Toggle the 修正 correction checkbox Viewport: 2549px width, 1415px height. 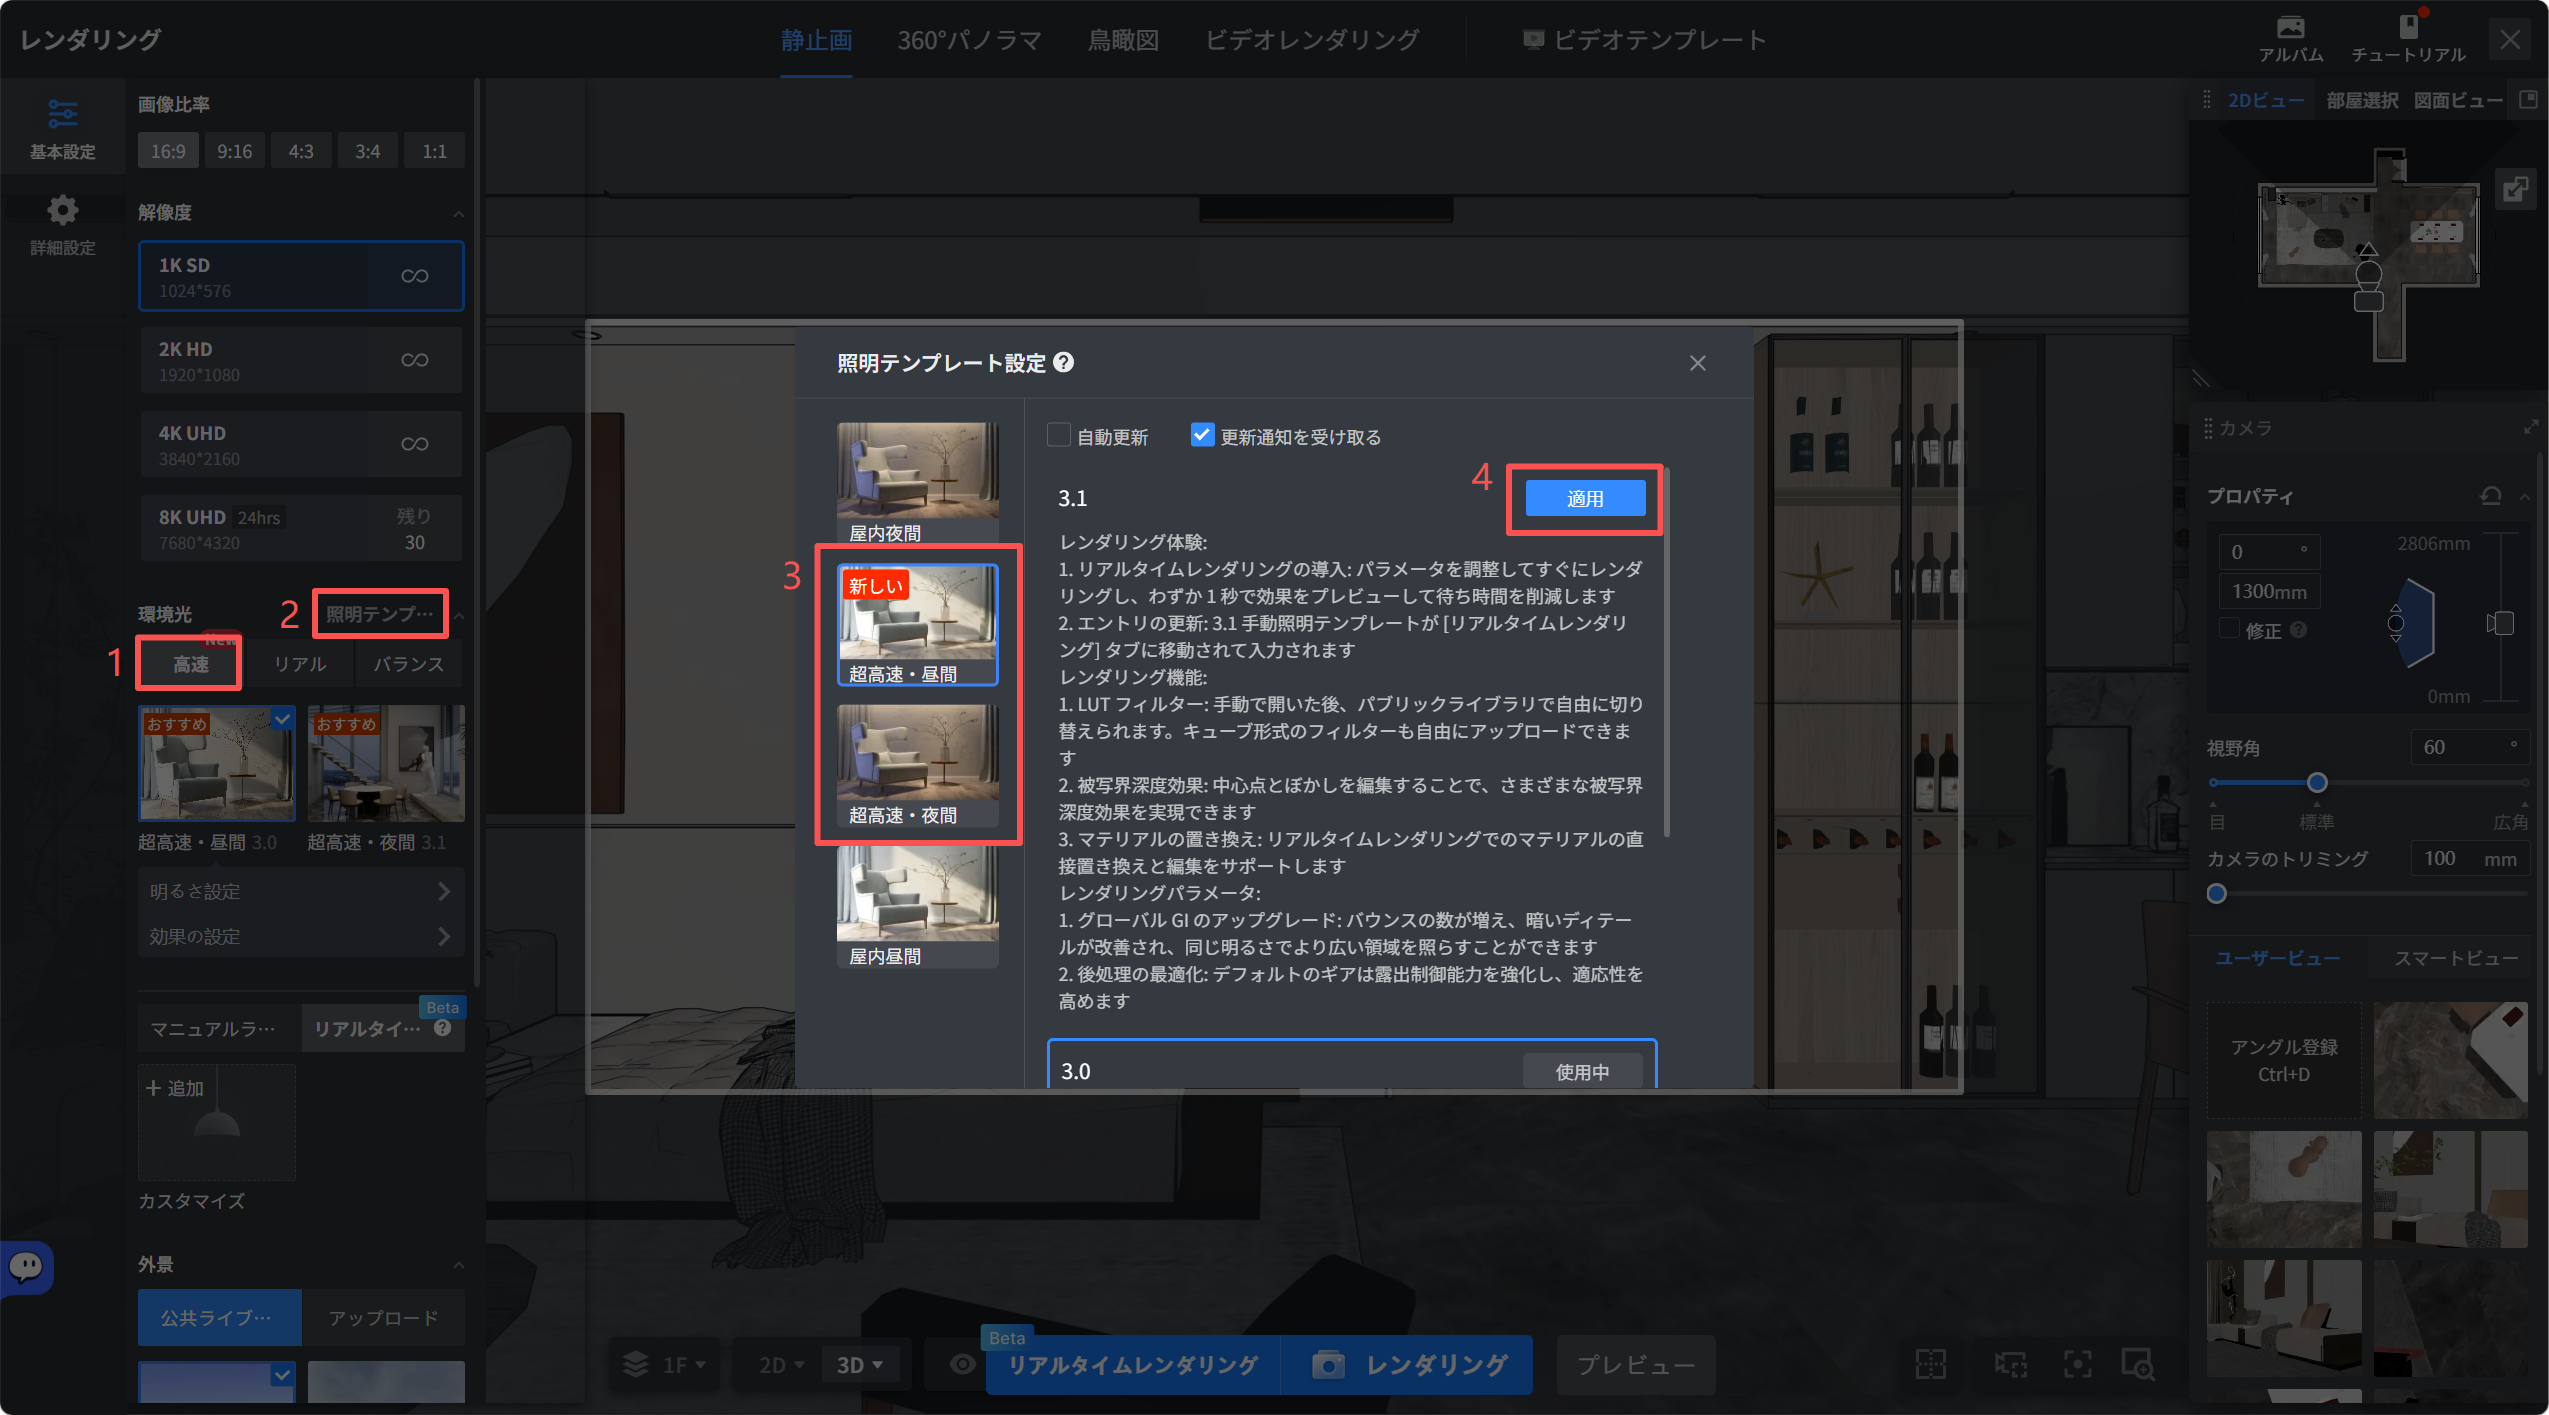click(2229, 629)
